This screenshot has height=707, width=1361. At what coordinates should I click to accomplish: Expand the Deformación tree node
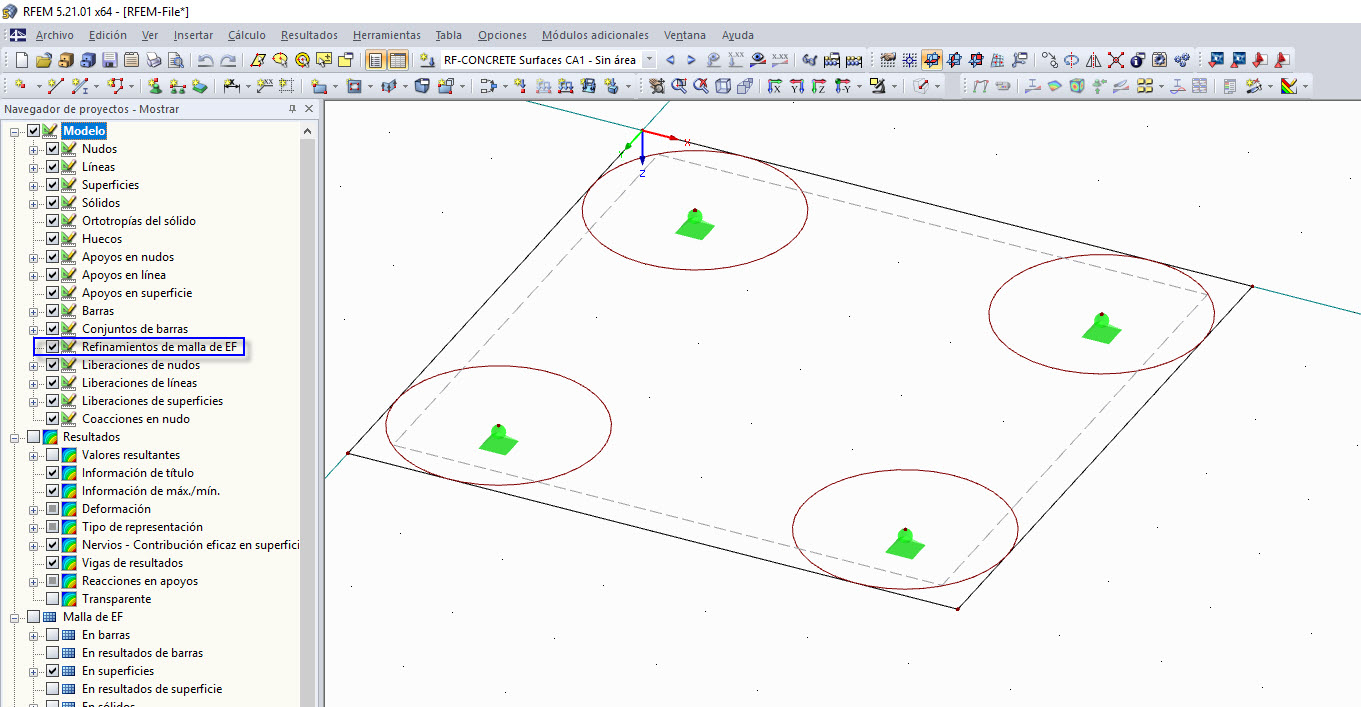point(34,509)
